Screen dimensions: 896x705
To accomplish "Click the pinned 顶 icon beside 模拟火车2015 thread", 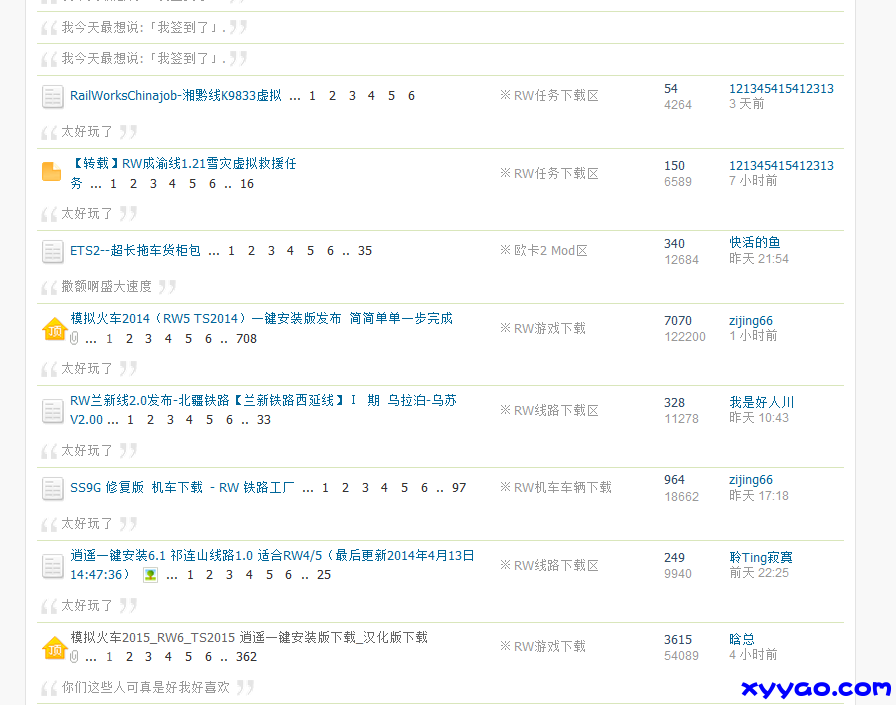I will coord(54,648).
